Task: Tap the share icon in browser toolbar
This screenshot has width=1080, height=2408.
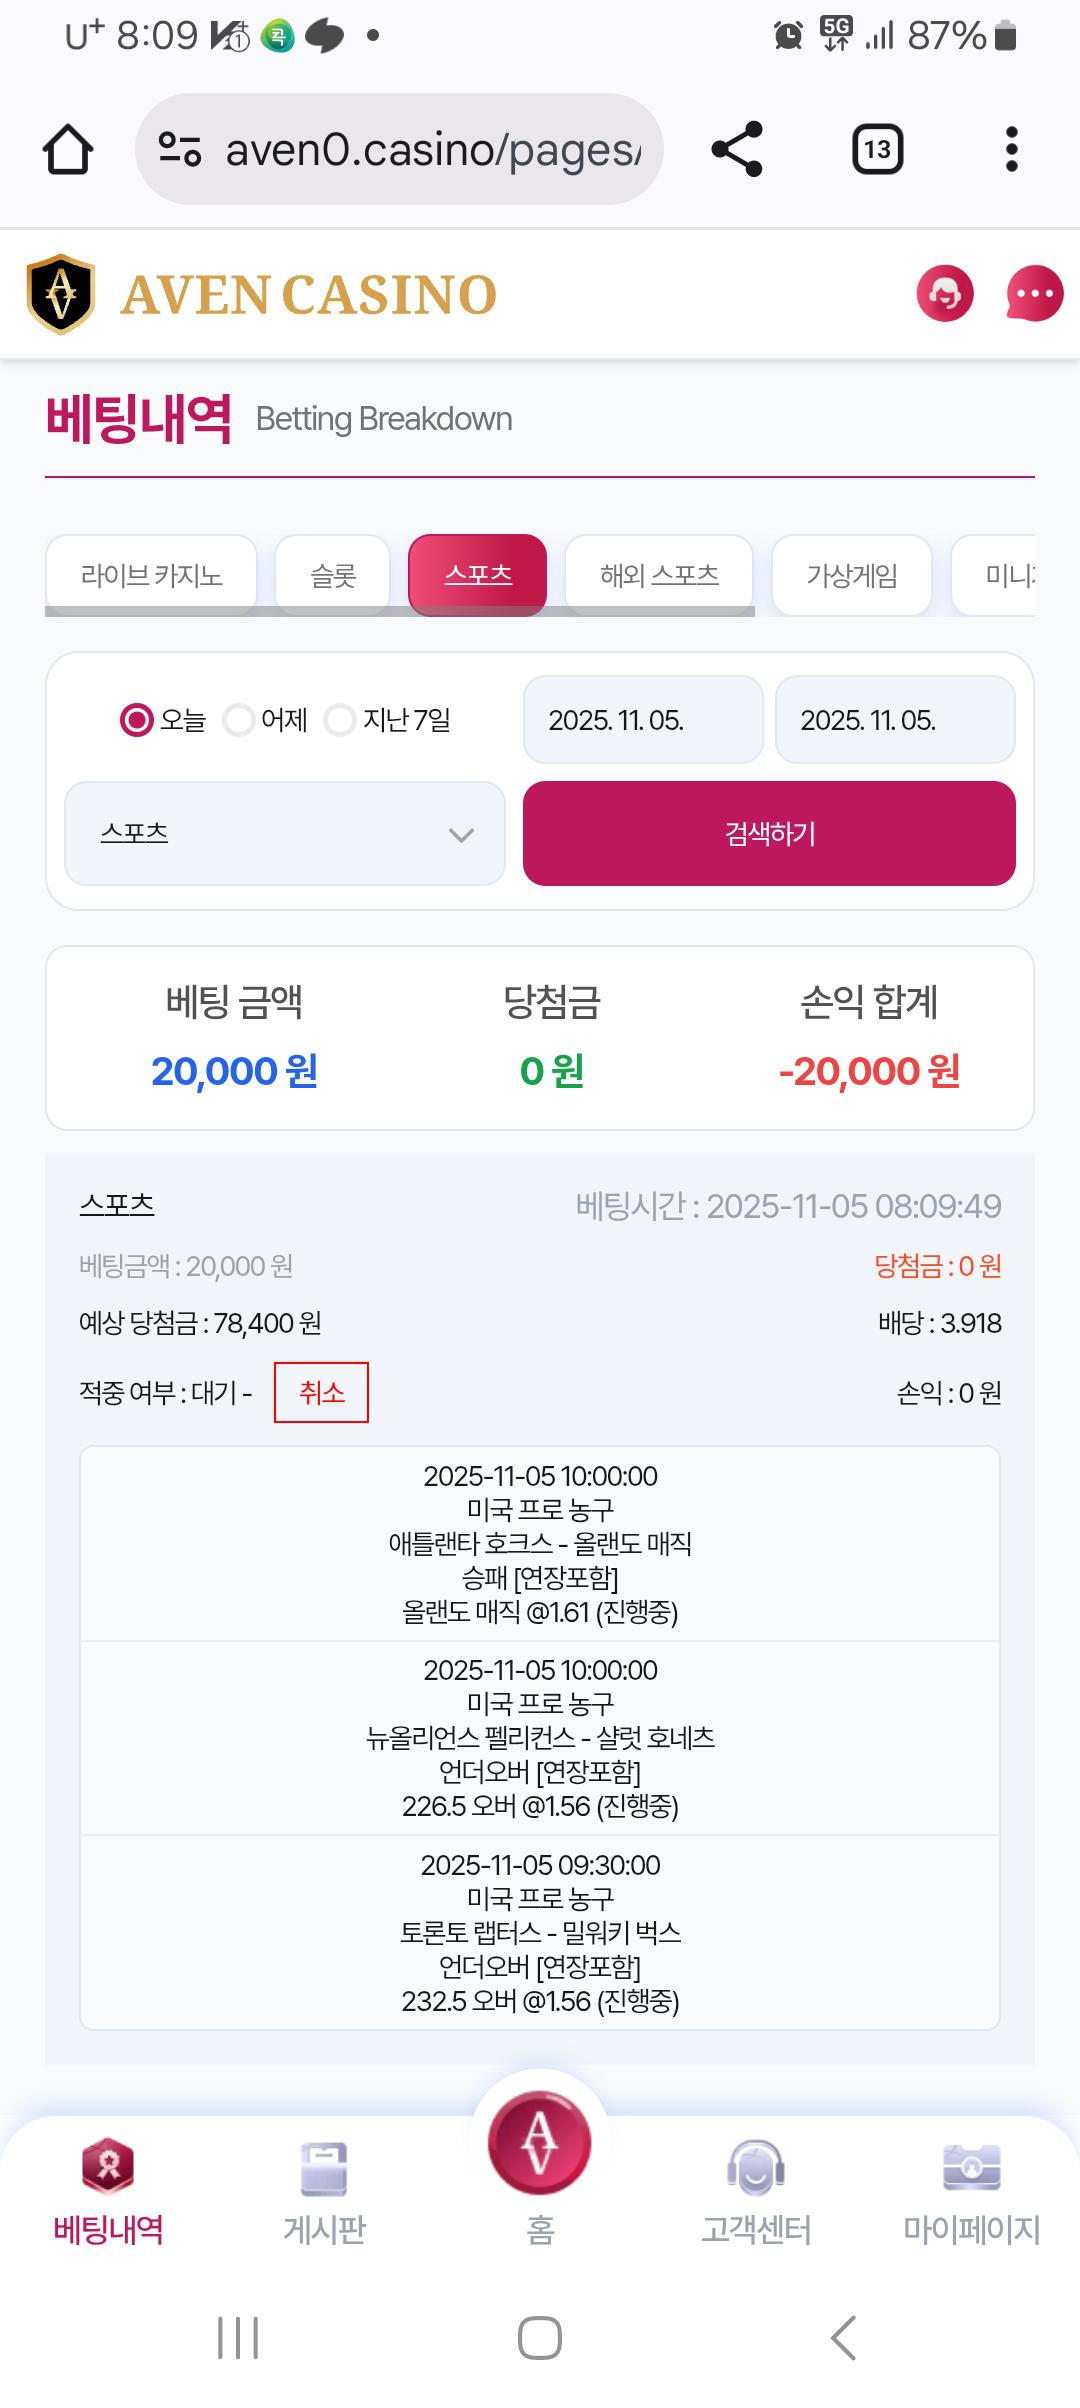Action: tap(737, 150)
